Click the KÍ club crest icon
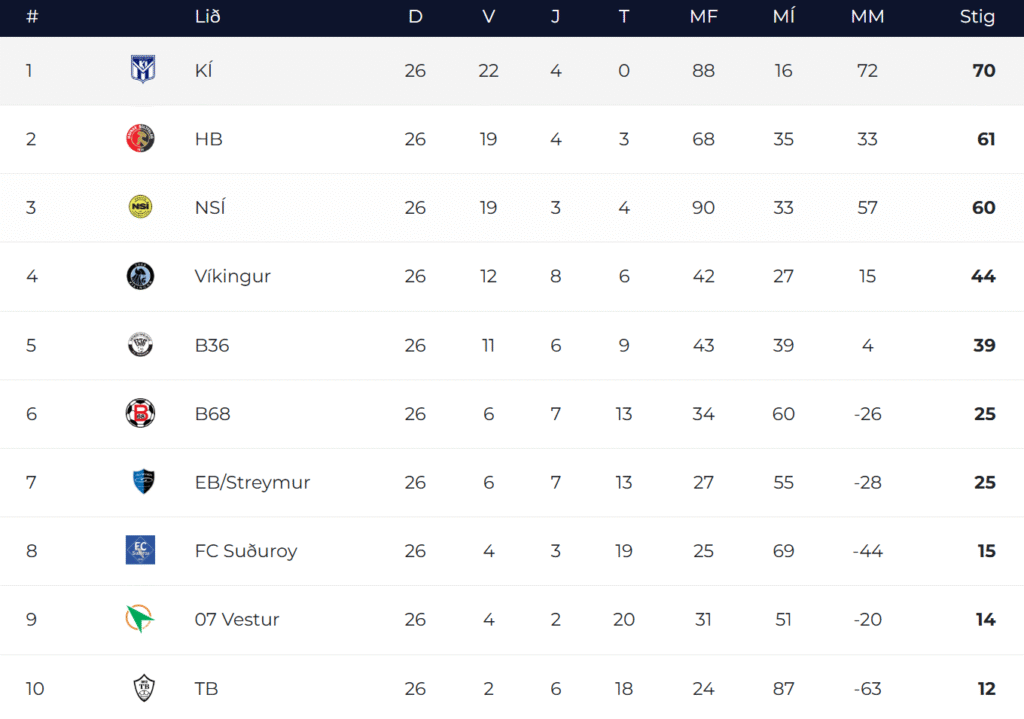This screenshot has width=1024, height=719. click(x=141, y=70)
